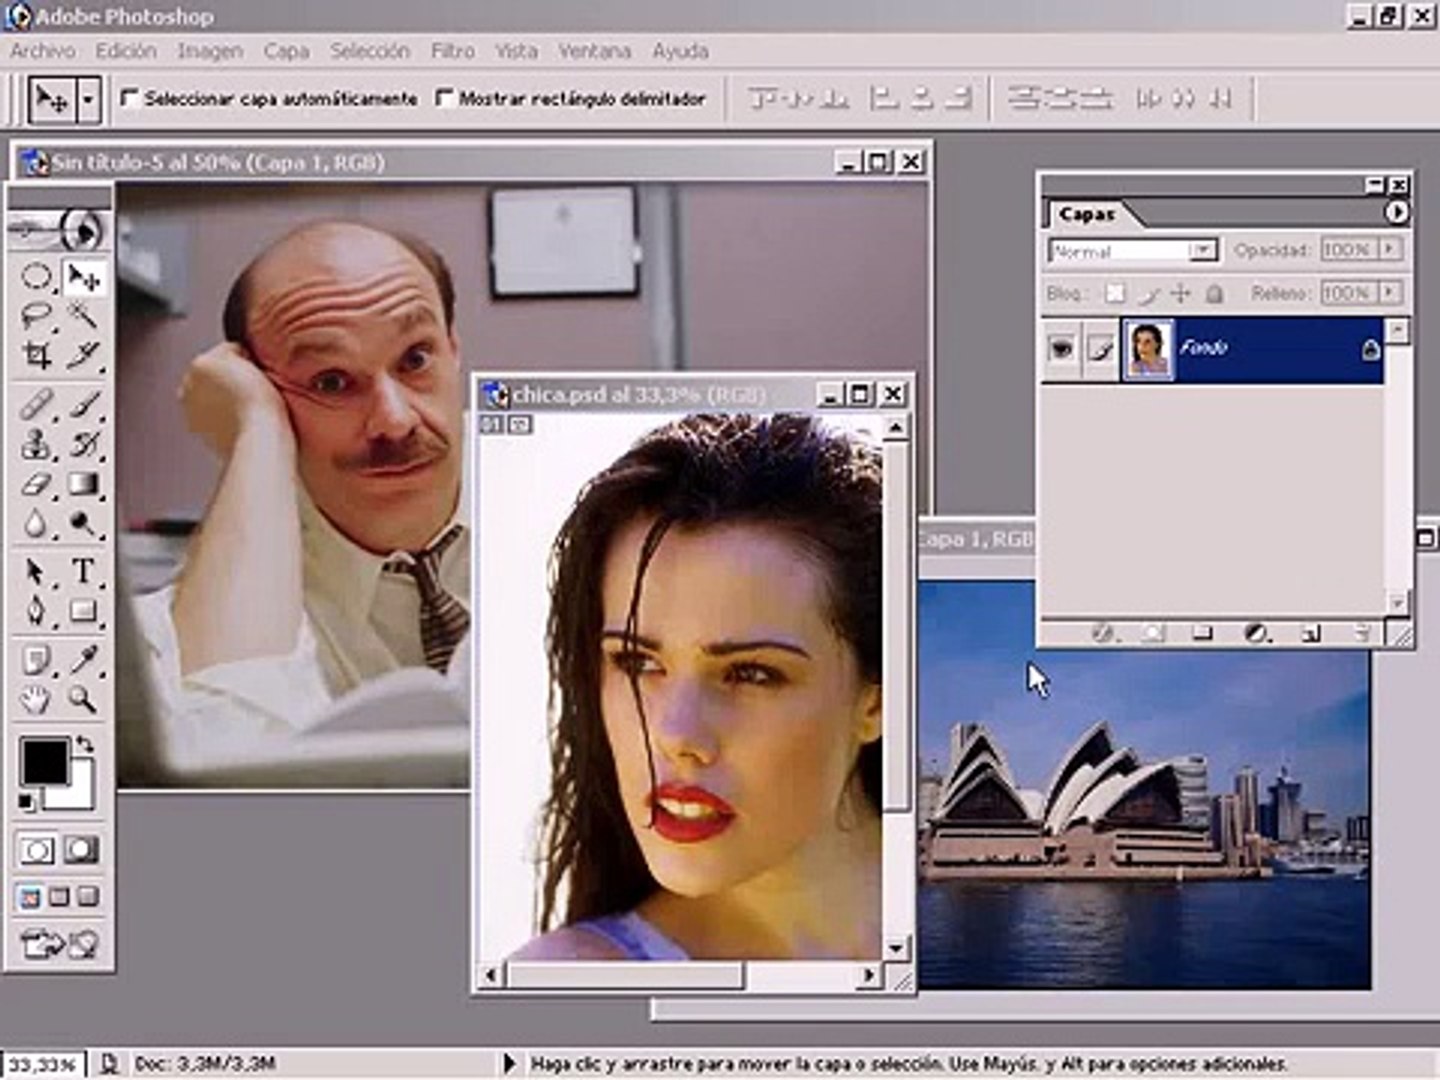This screenshot has height=1080, width=1440.
Task: Jump to ImageReady from the toolbox
Action: coord(59,943)
